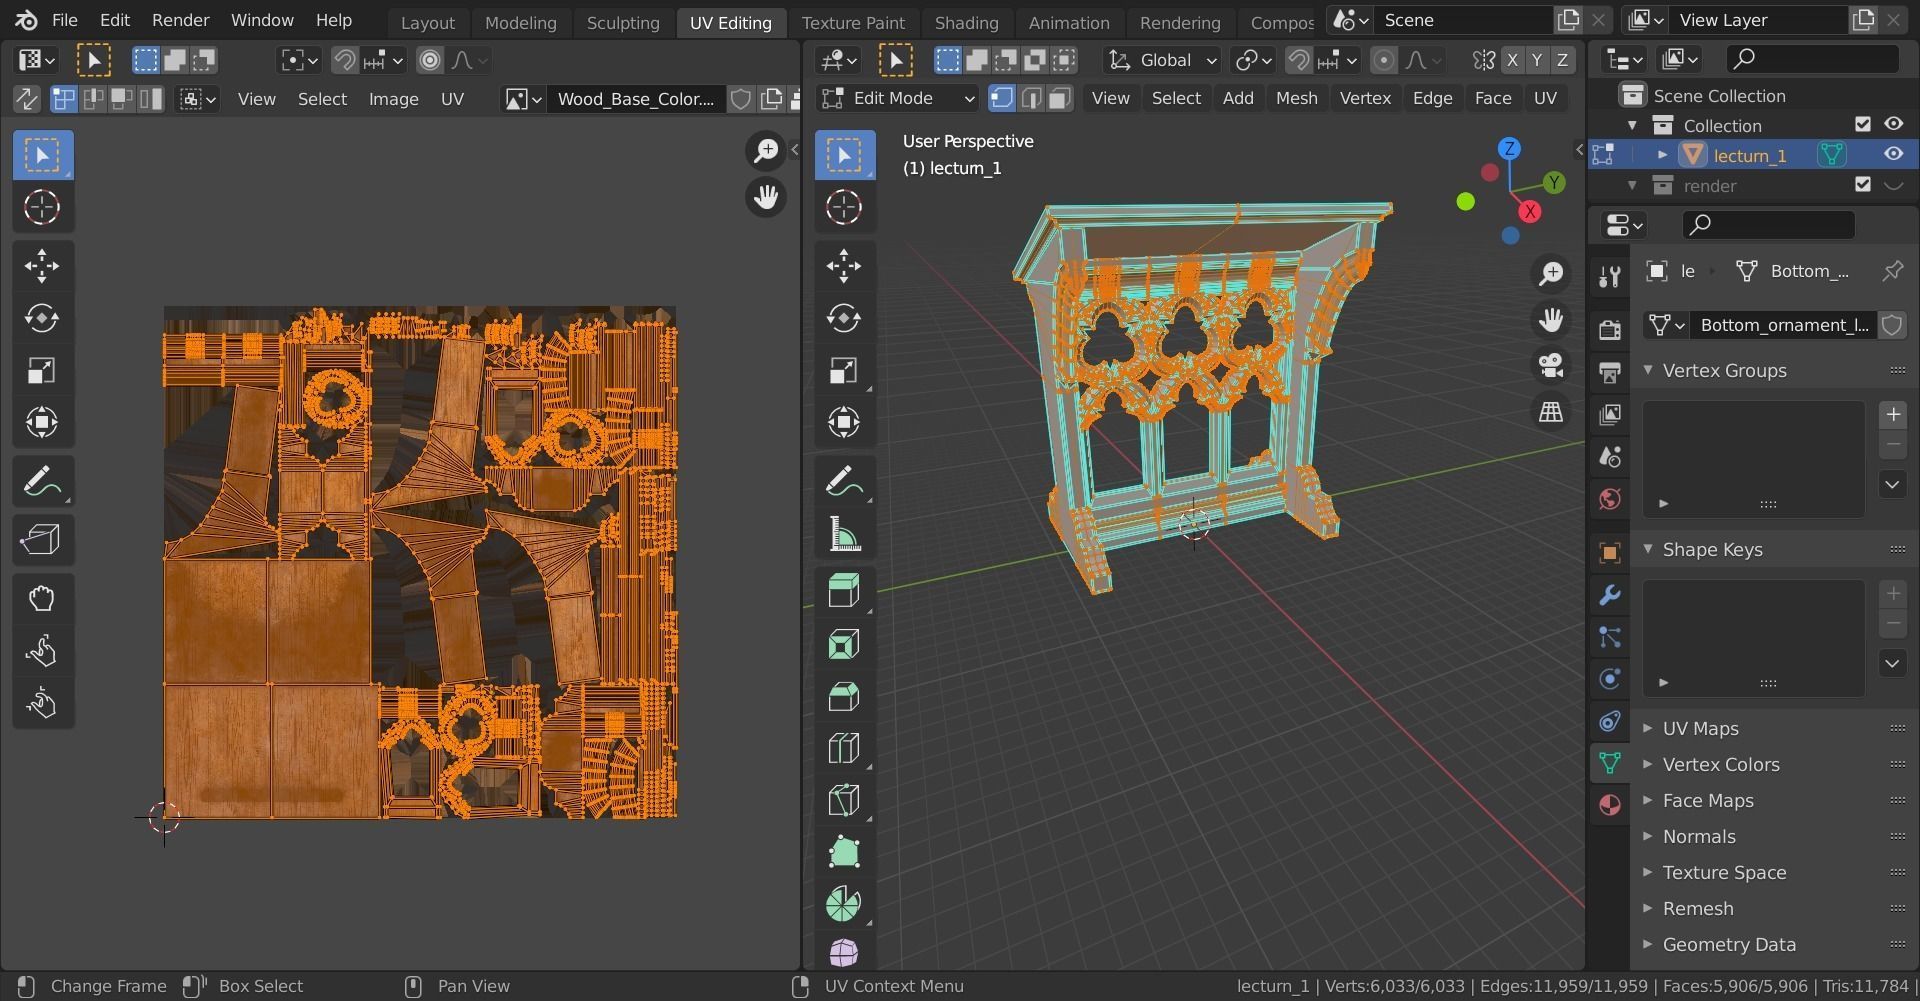1920x1001 pixels.
Task: Select the Inset Faces tool
Action: [844, 644]
